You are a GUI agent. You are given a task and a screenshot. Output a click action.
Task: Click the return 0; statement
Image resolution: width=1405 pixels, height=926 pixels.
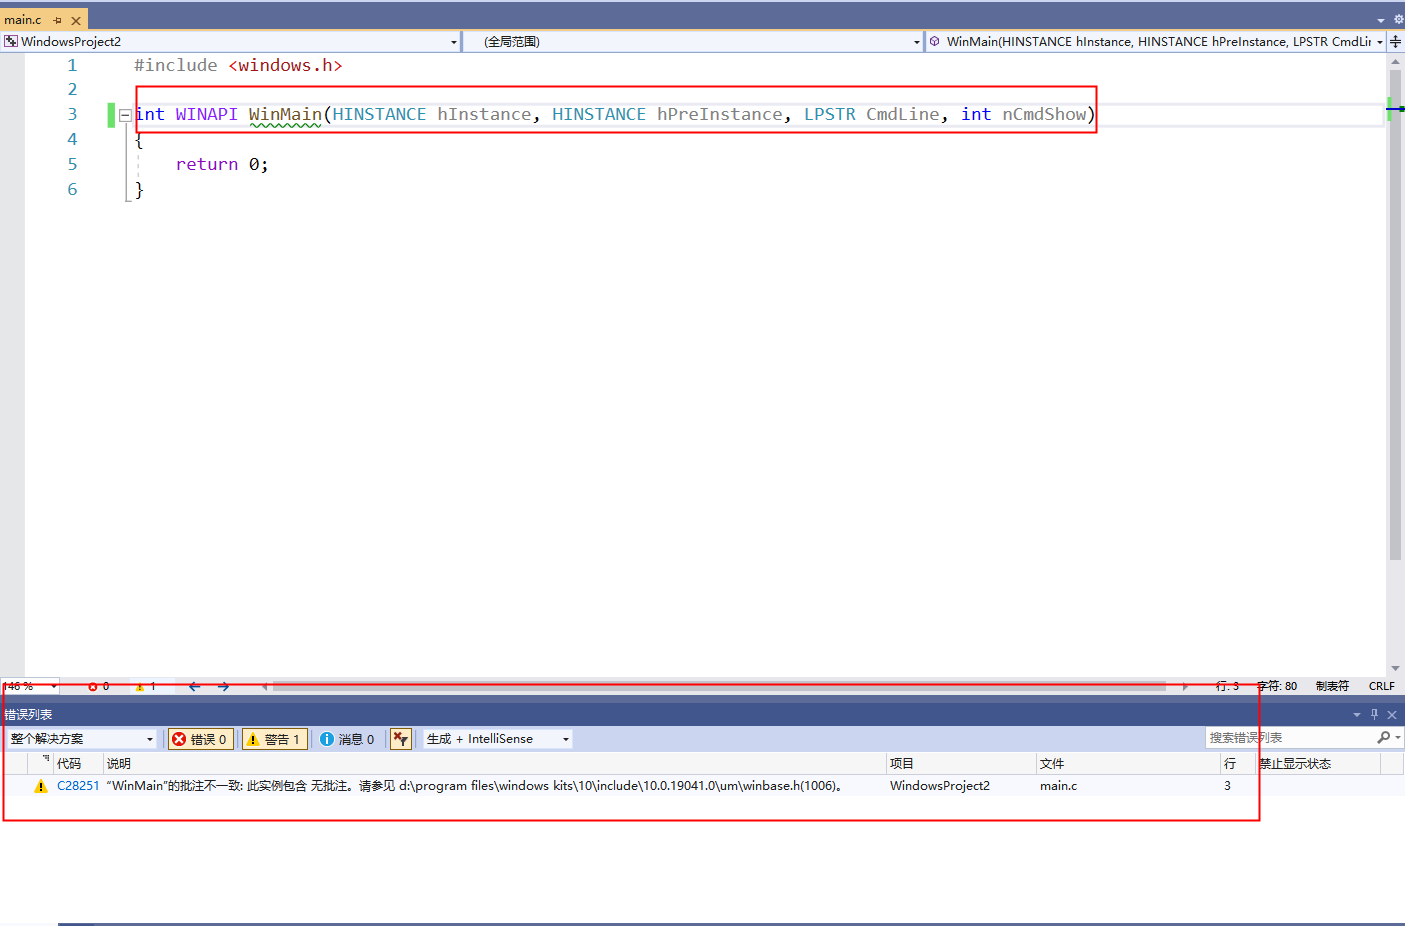[222, 164]
